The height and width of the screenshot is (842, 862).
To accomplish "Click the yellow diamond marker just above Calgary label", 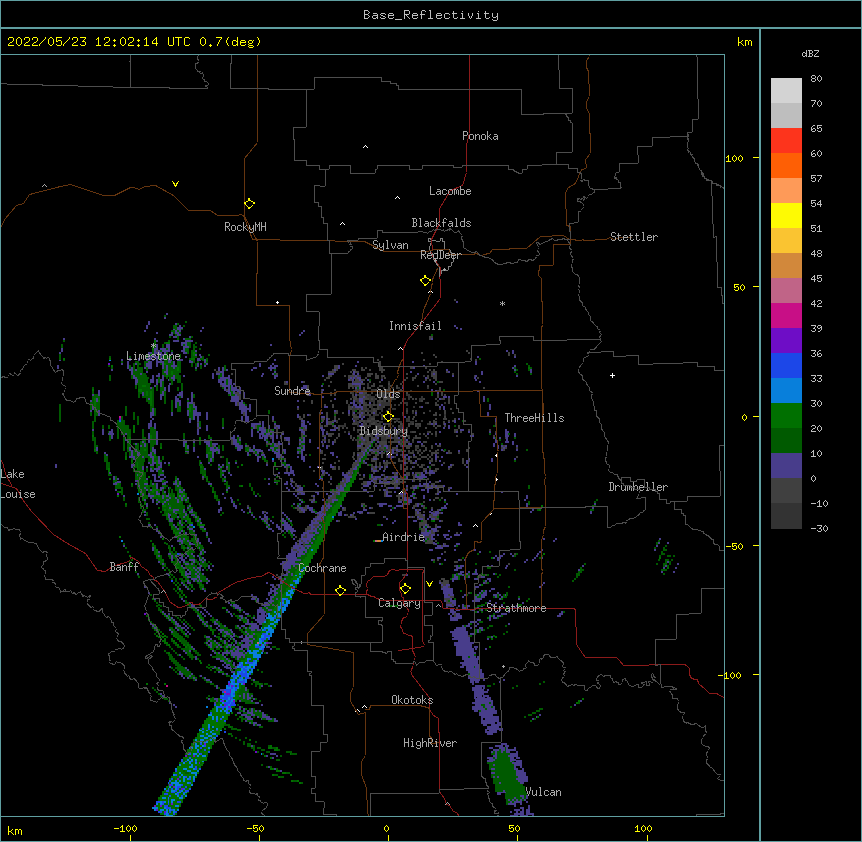I will tap(405, 589).
